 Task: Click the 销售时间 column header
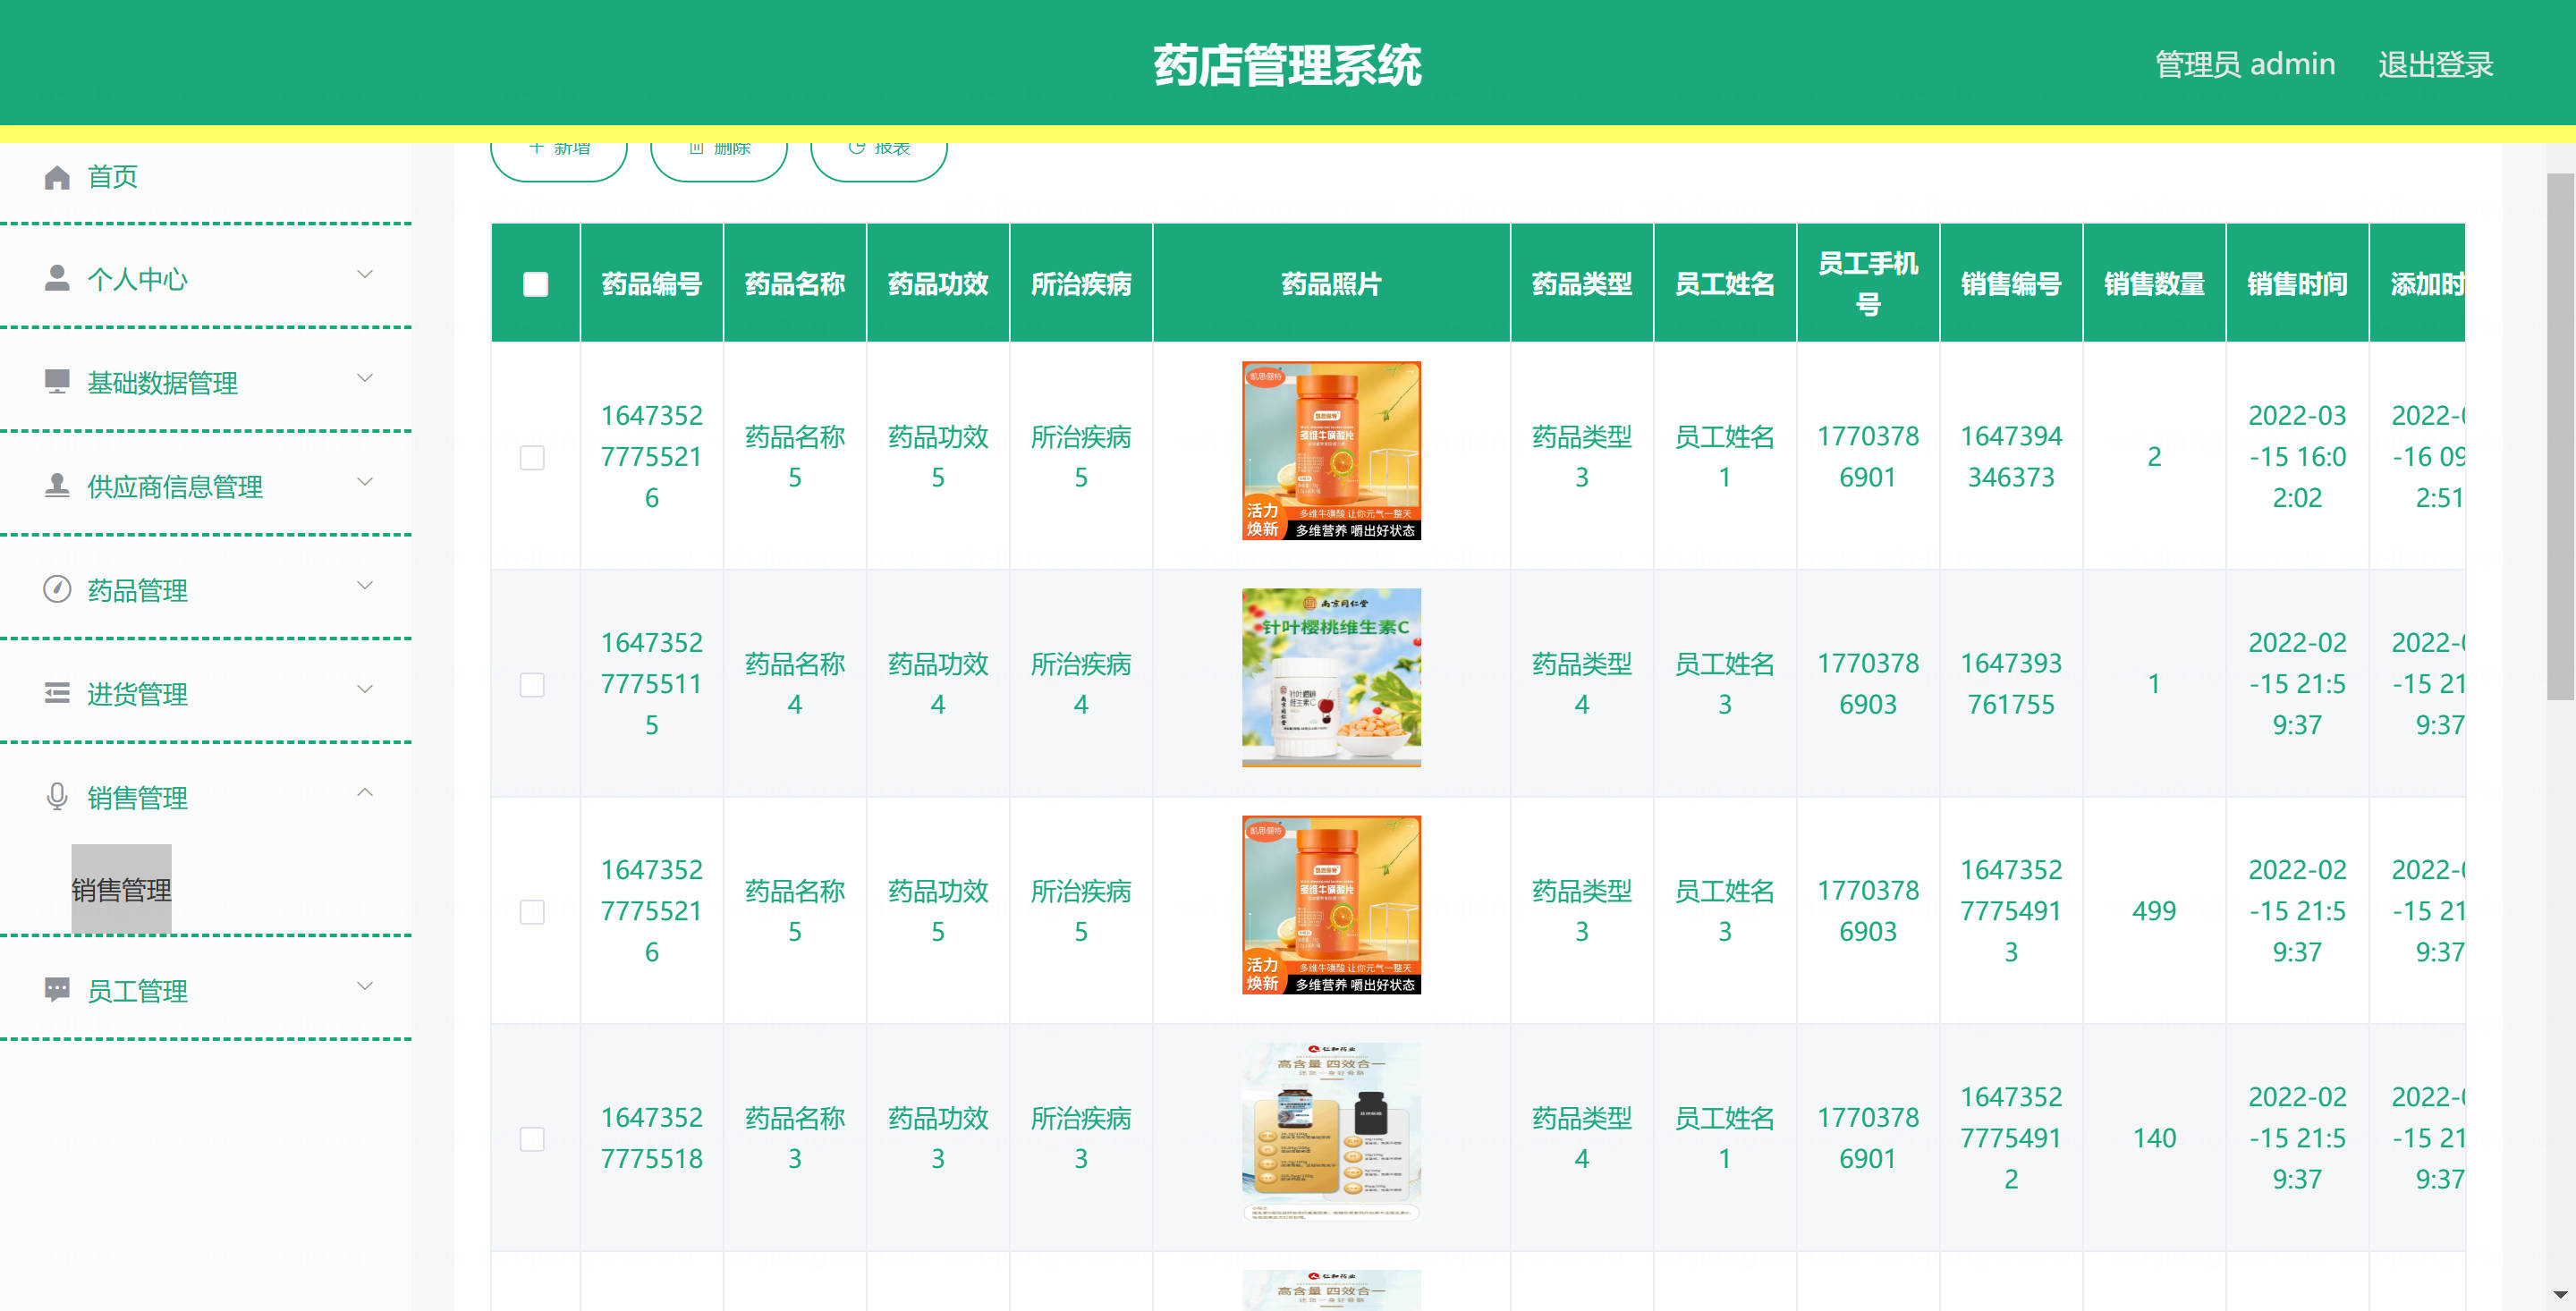pos(2297,284)
